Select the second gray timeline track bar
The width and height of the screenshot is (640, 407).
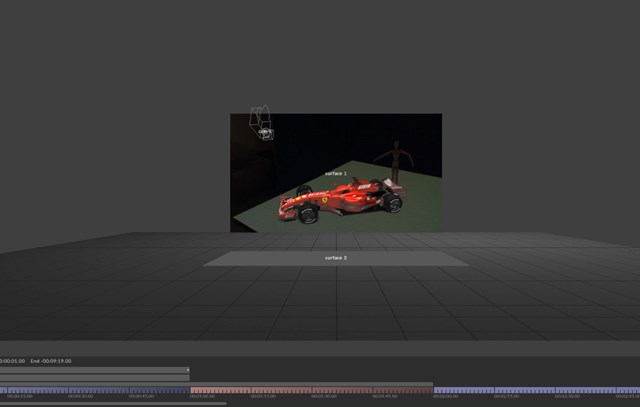click(x=95, y=378)
